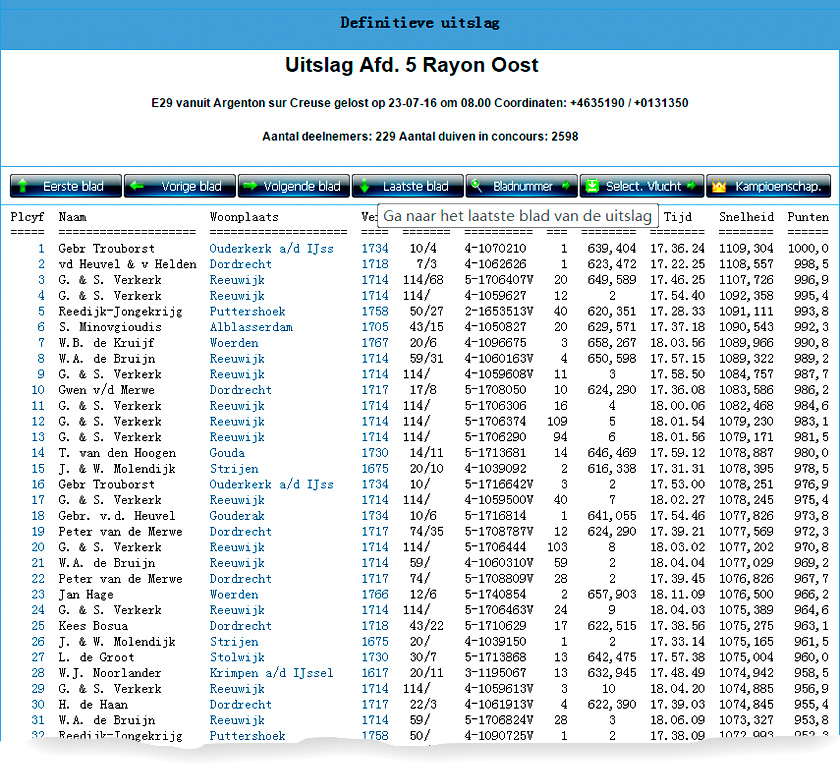Click points value 1000,0
Image resolution: width=840 pixels, height=777 pixels.
point(808,249)
